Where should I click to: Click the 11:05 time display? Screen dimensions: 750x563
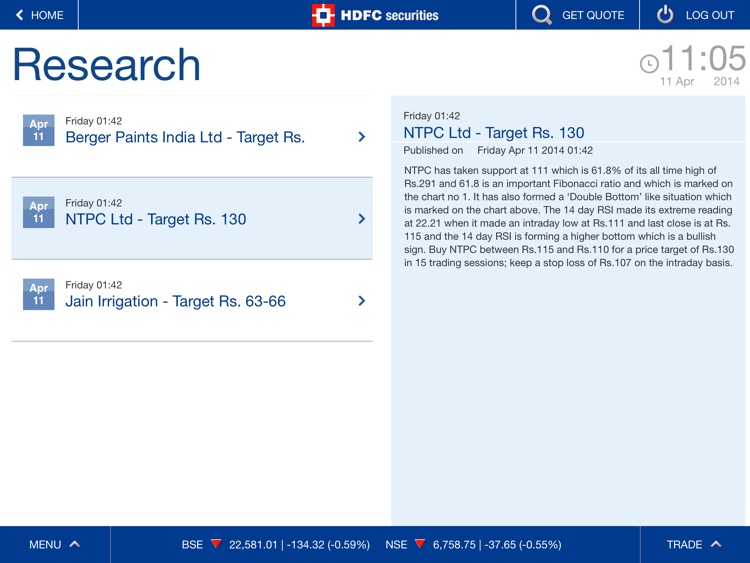pyautogui.click(x=703, y=59)
